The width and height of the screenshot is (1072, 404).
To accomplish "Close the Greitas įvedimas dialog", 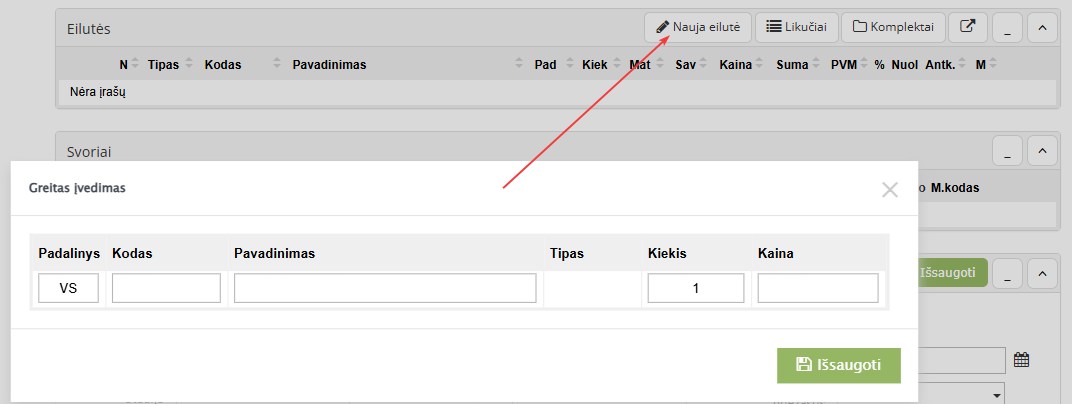I will pos(890,189).
